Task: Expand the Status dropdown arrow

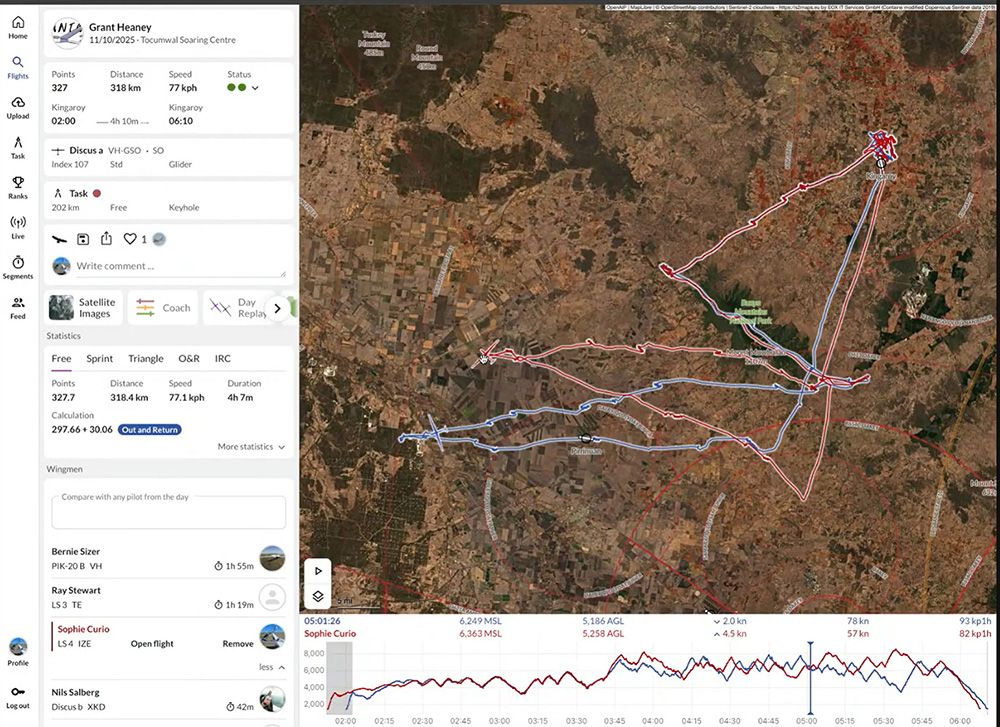Action: pos(255,88)
